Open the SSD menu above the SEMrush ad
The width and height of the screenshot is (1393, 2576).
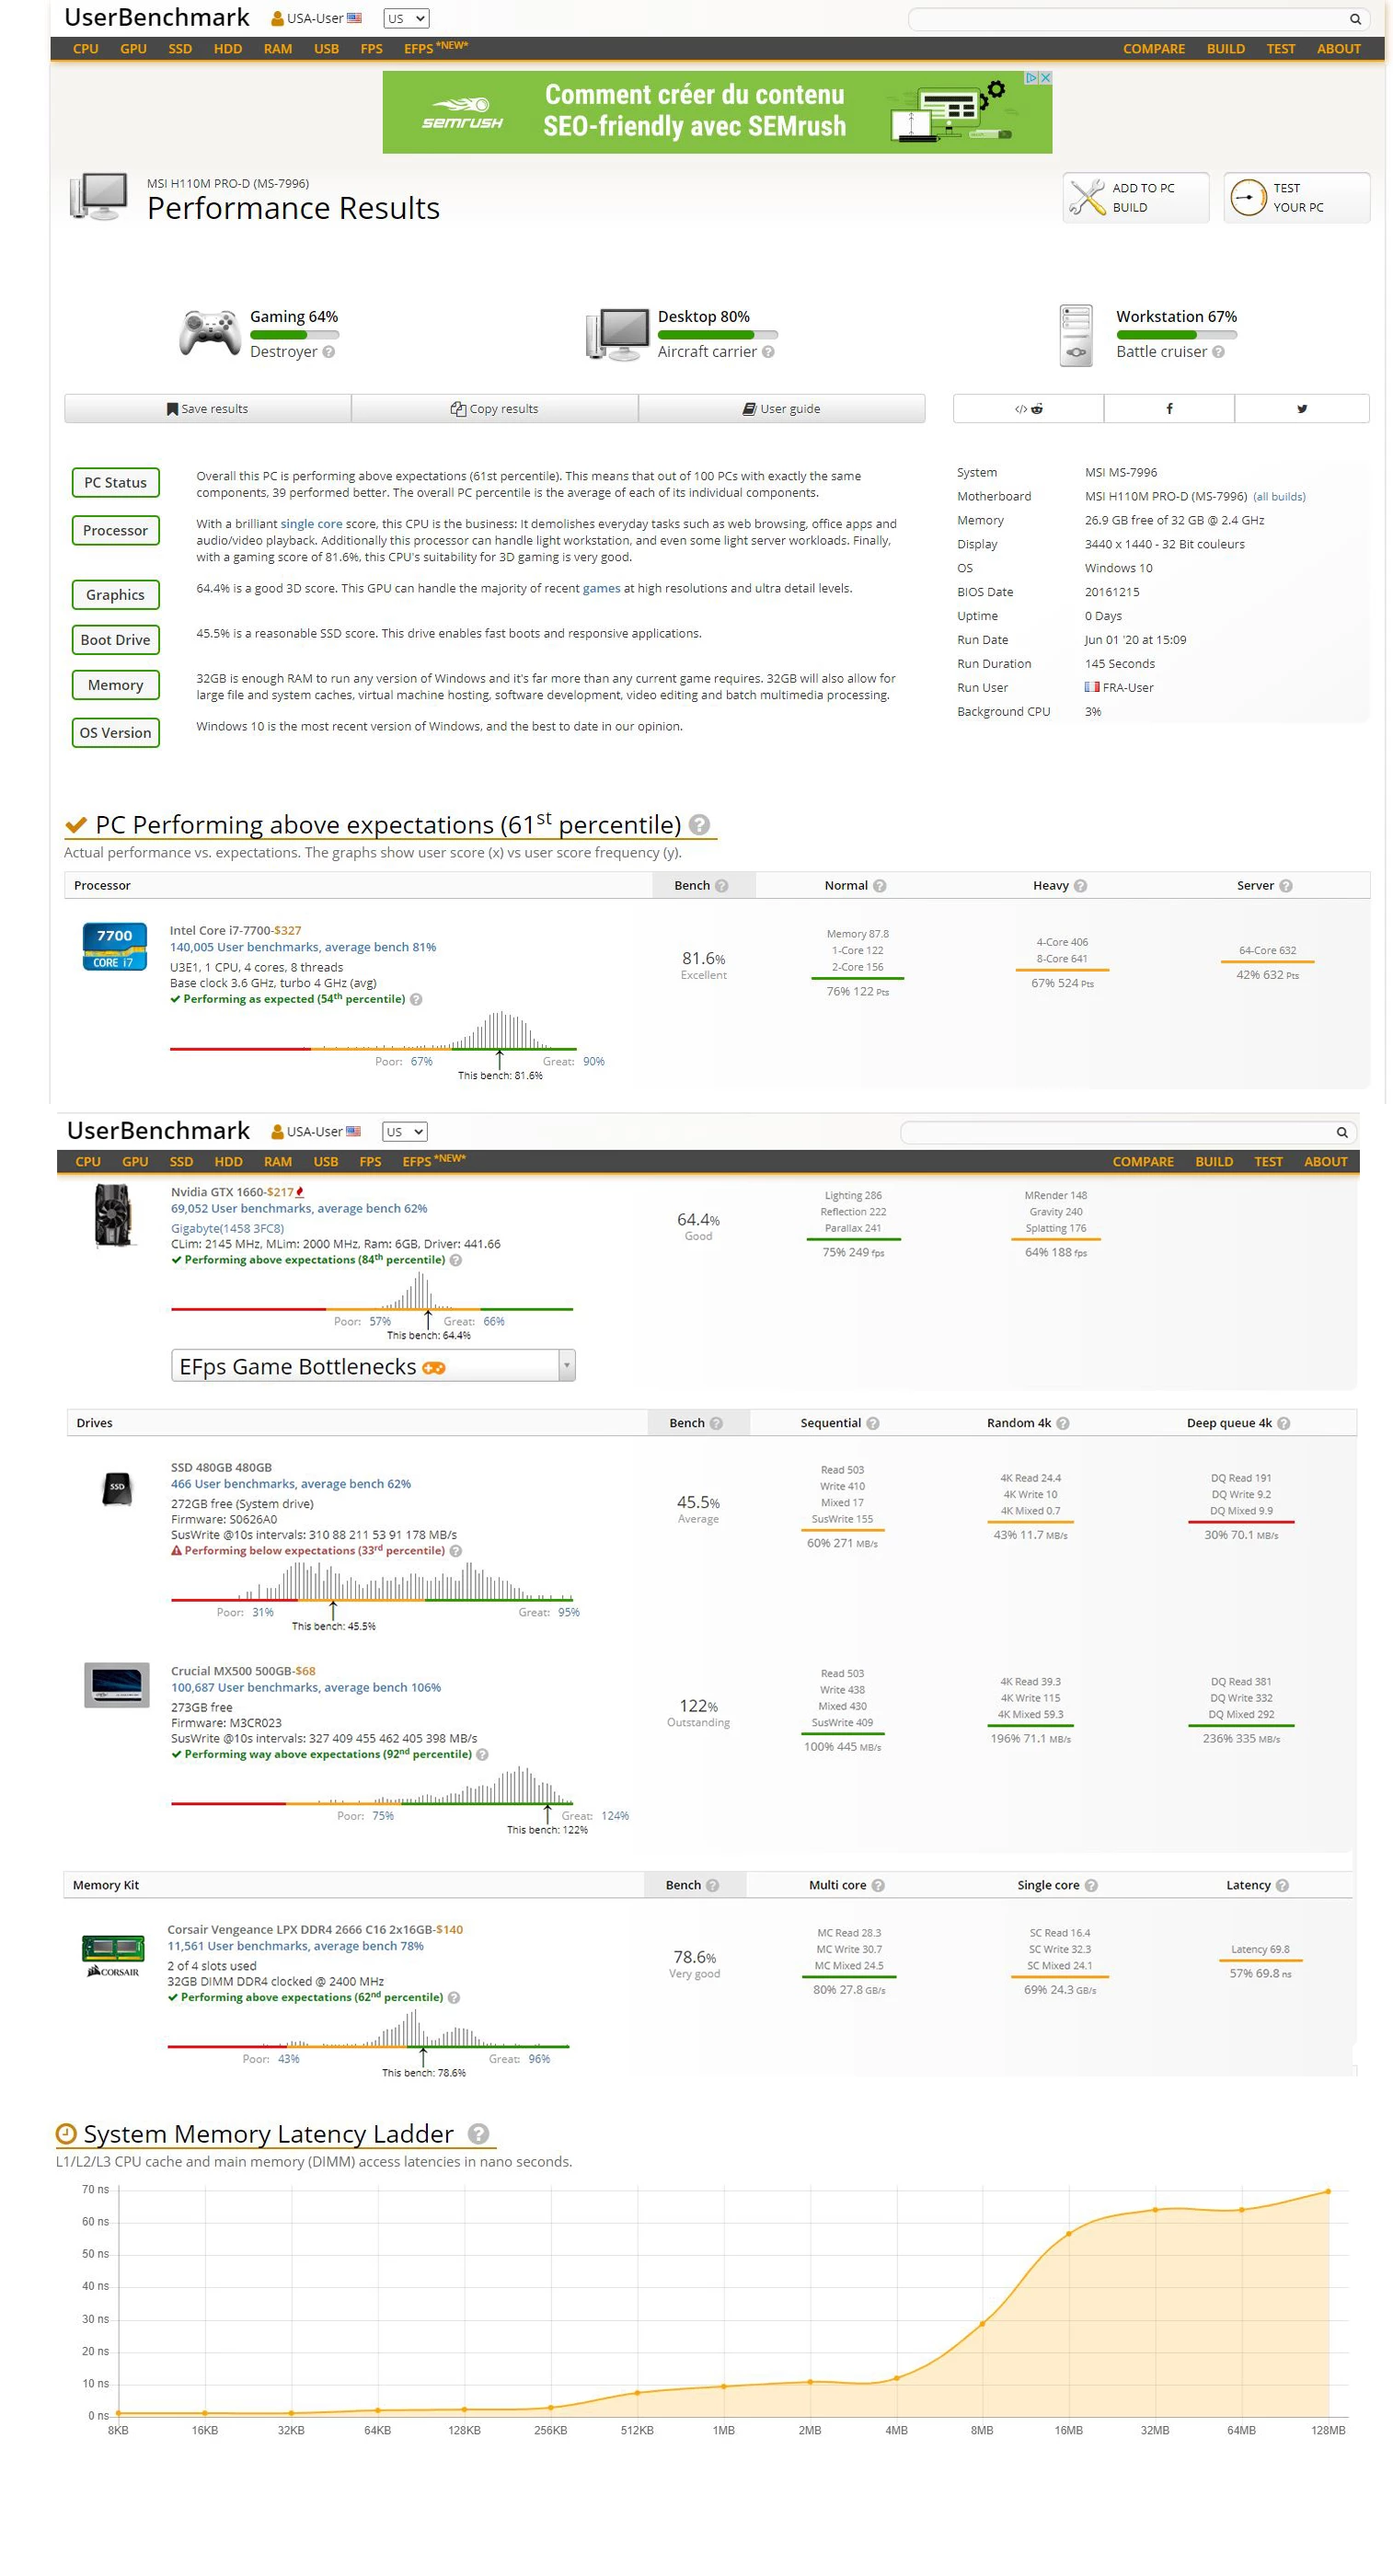coord(180,49)
